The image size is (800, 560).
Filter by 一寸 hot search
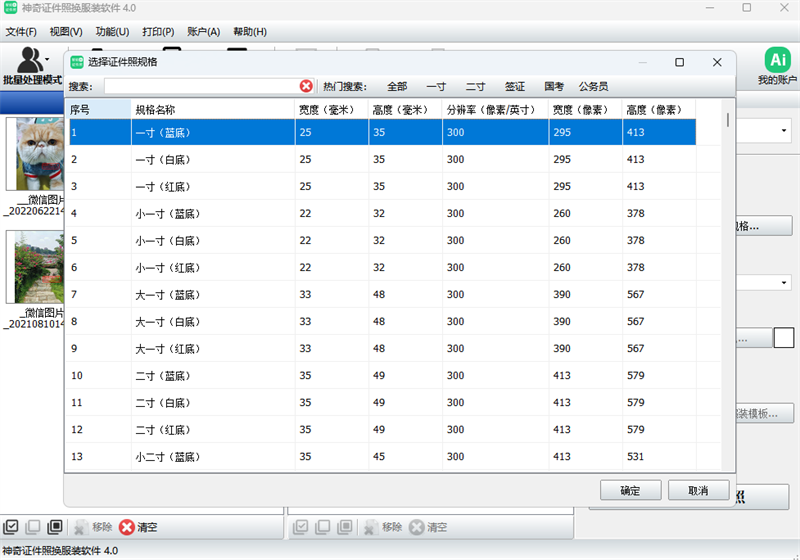[x=436, y=87]
